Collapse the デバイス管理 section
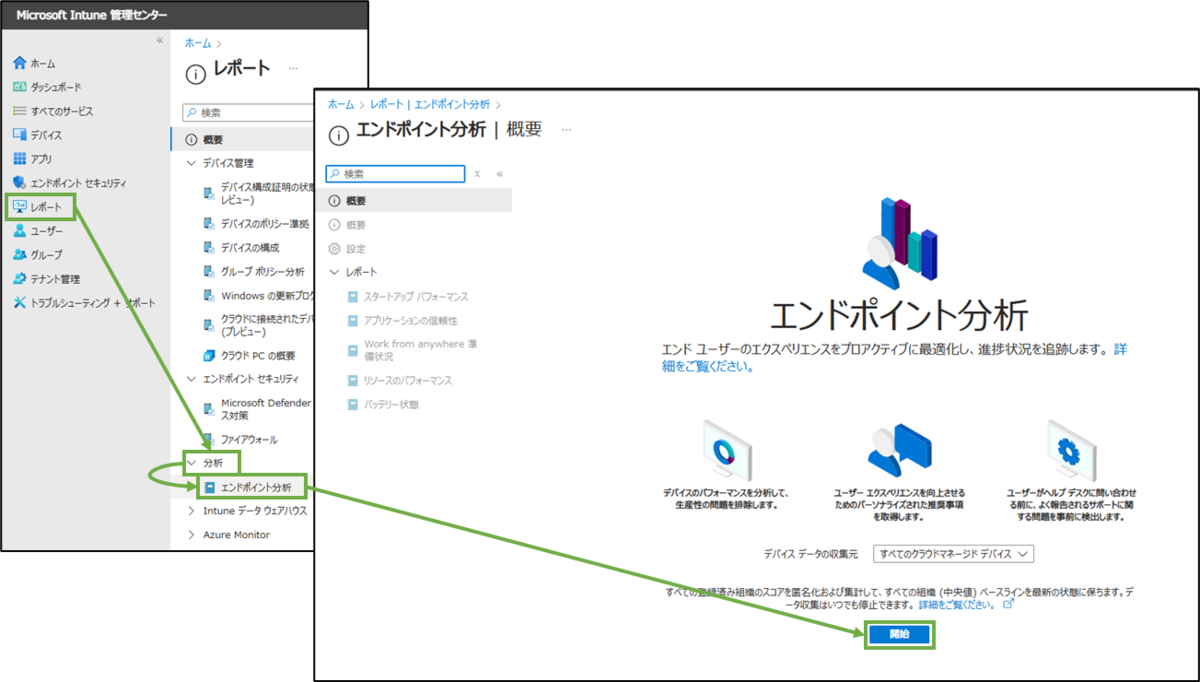 pos(192,163)
